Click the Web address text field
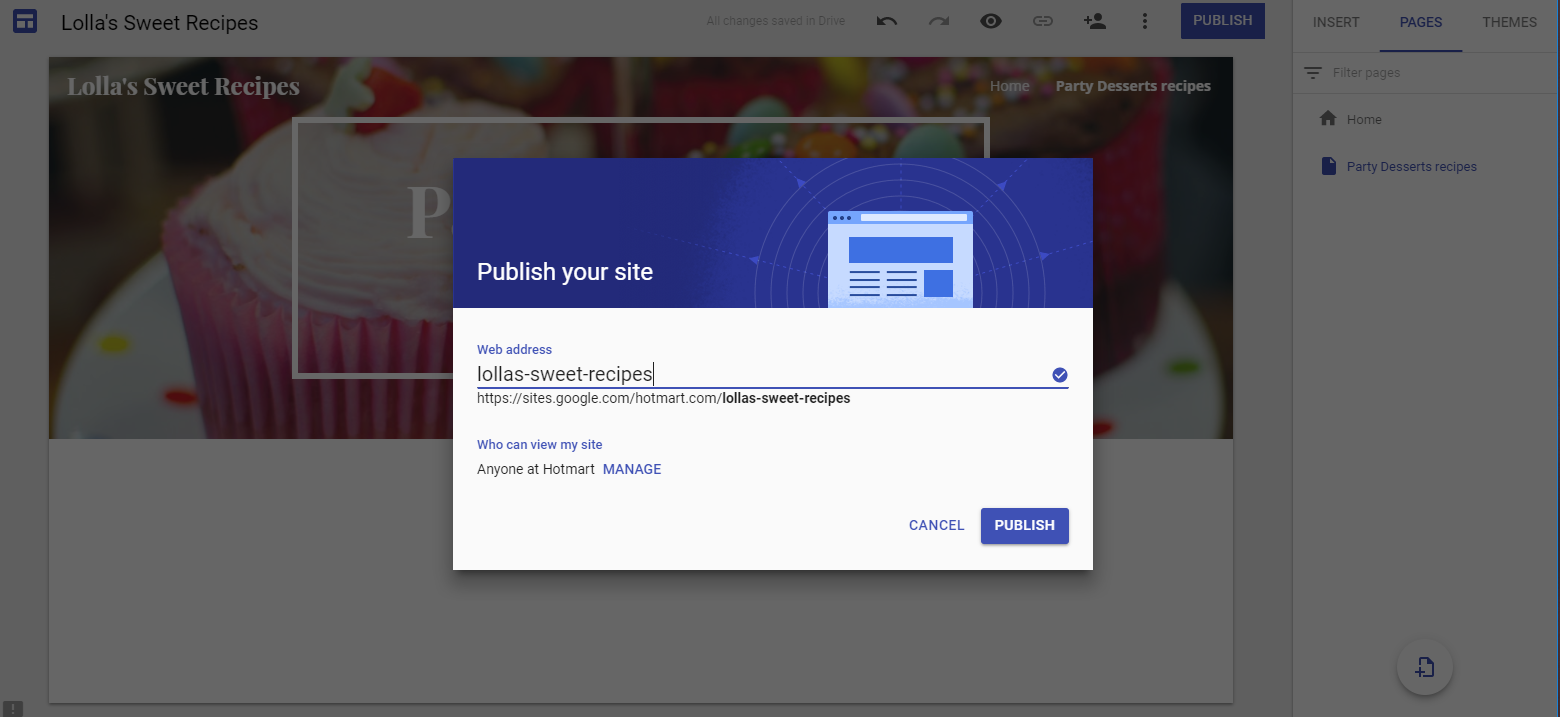The height and width of the screenshot is (717, 1560). (x=760, y=374)
